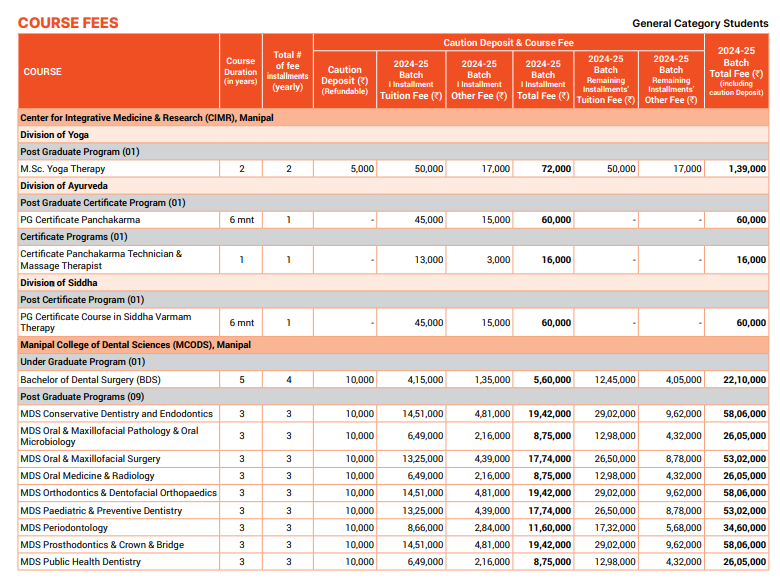Click 45,000 tuition fee for Siddha Varmam Therapy

tap(428, 323)
